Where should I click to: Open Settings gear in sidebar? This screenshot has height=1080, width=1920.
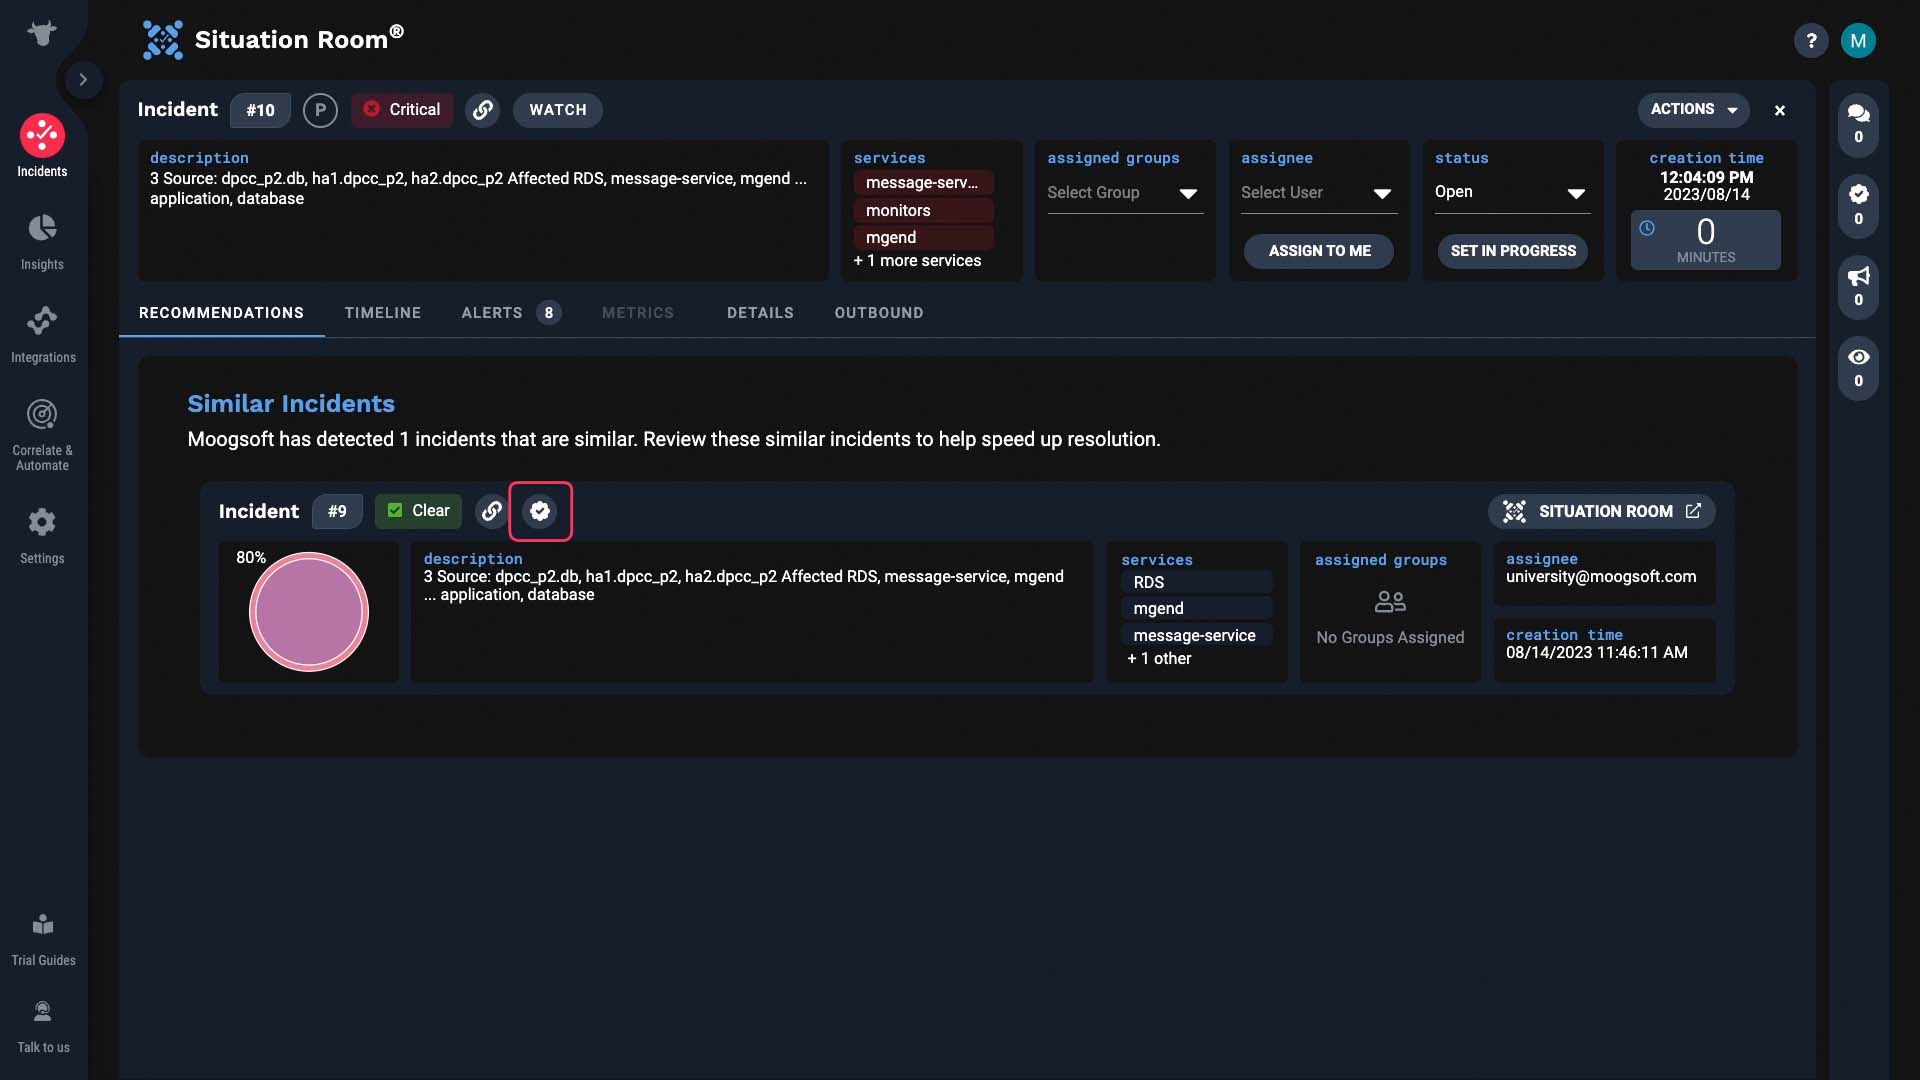click(x=42, y=535)
